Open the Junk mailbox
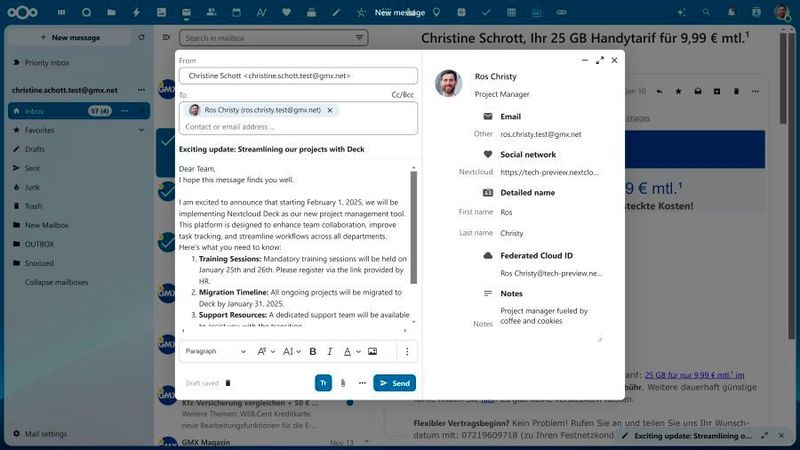 [x=32, y=187]
